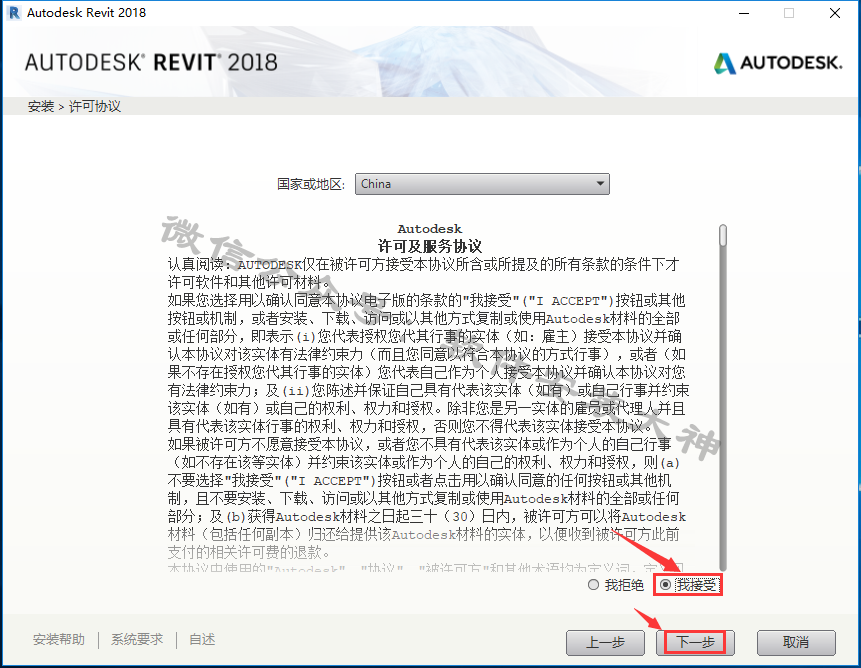Click the disabled maximize window button
The image size is (861, 668).
(789, 13)
